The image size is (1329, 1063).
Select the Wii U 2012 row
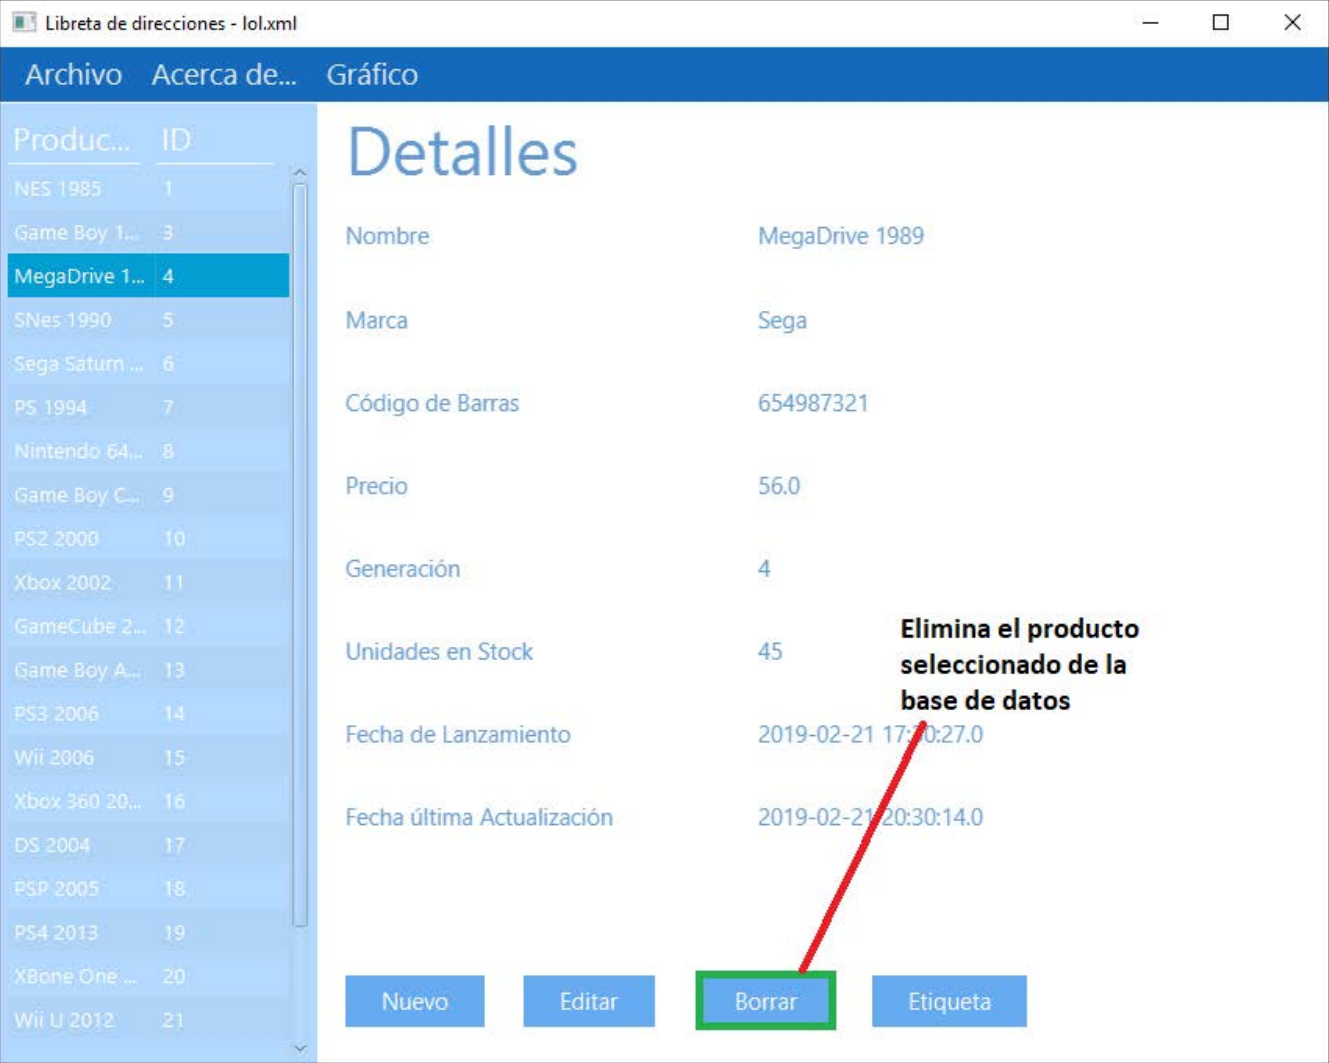tap(148, 1020)
